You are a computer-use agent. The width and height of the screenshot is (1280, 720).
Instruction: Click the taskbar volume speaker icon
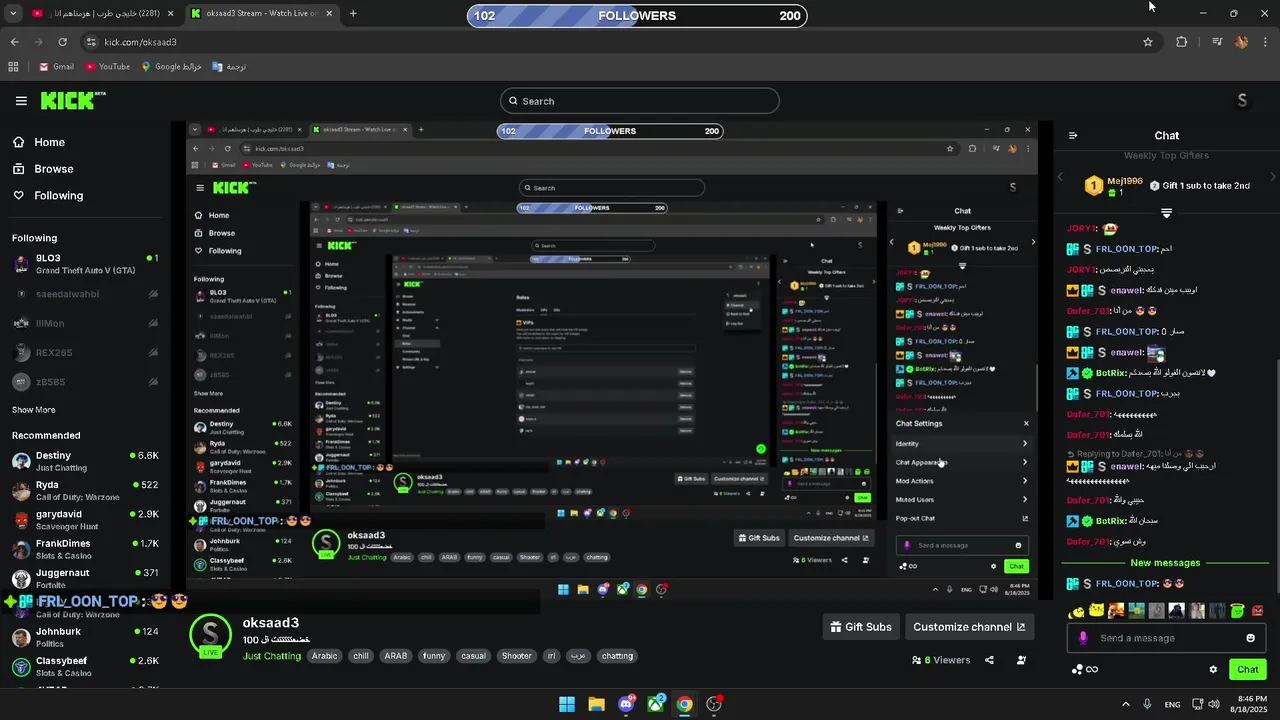click(1214, 704)
